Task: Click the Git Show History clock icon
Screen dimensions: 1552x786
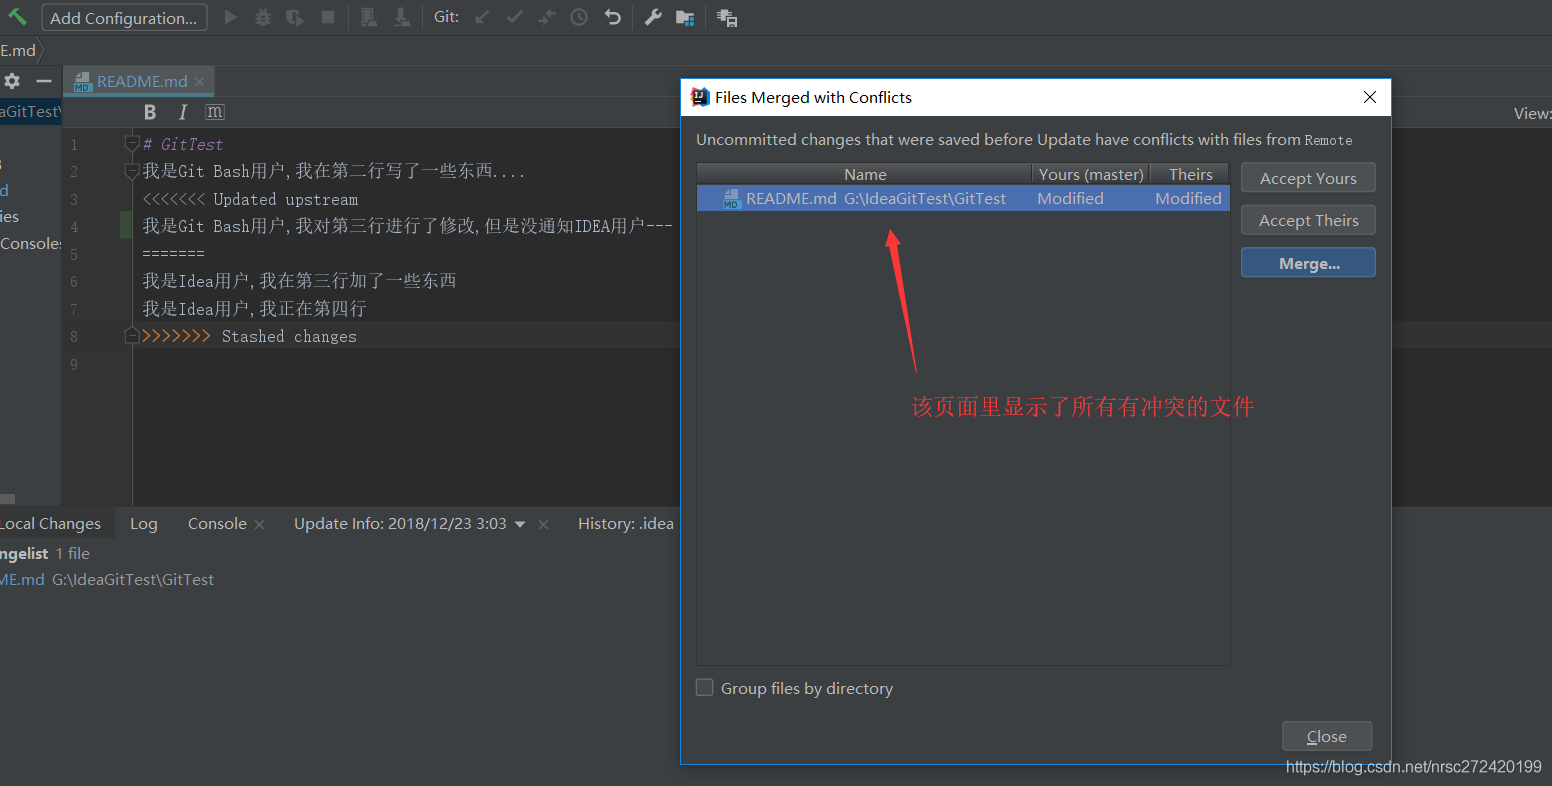Action: 579,17
